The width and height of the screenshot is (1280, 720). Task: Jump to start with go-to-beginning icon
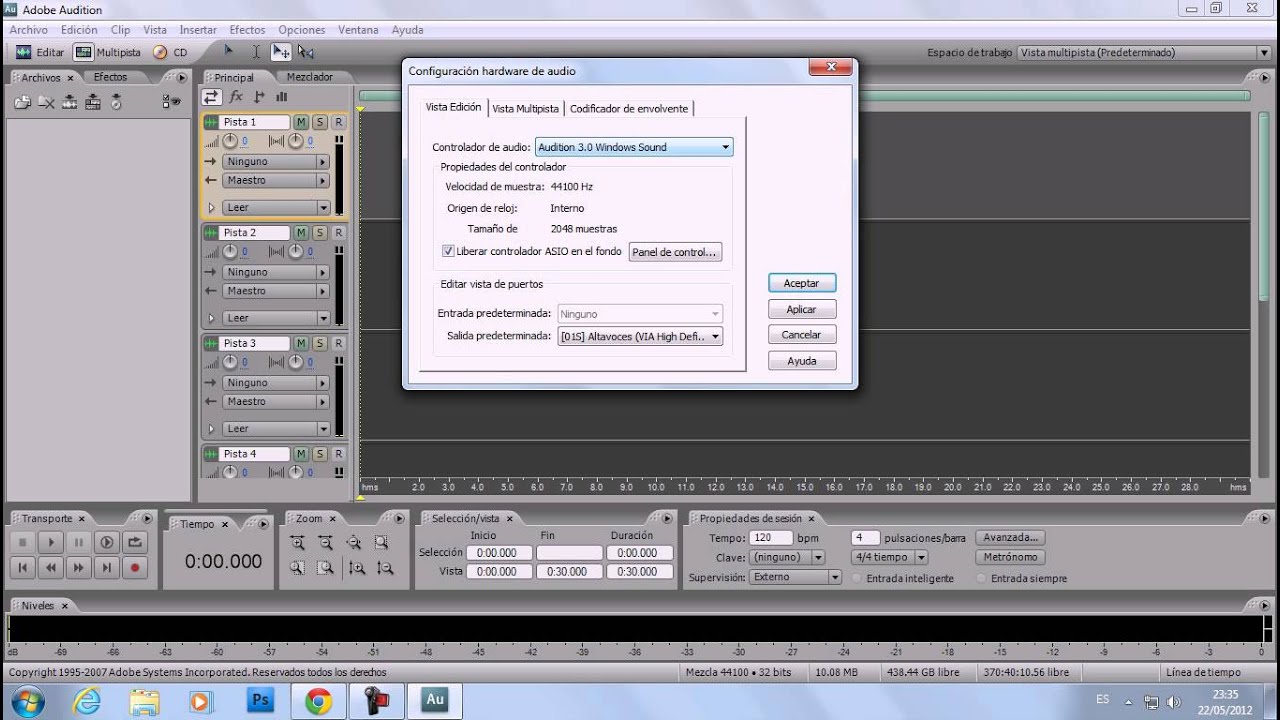coord(22,567)
